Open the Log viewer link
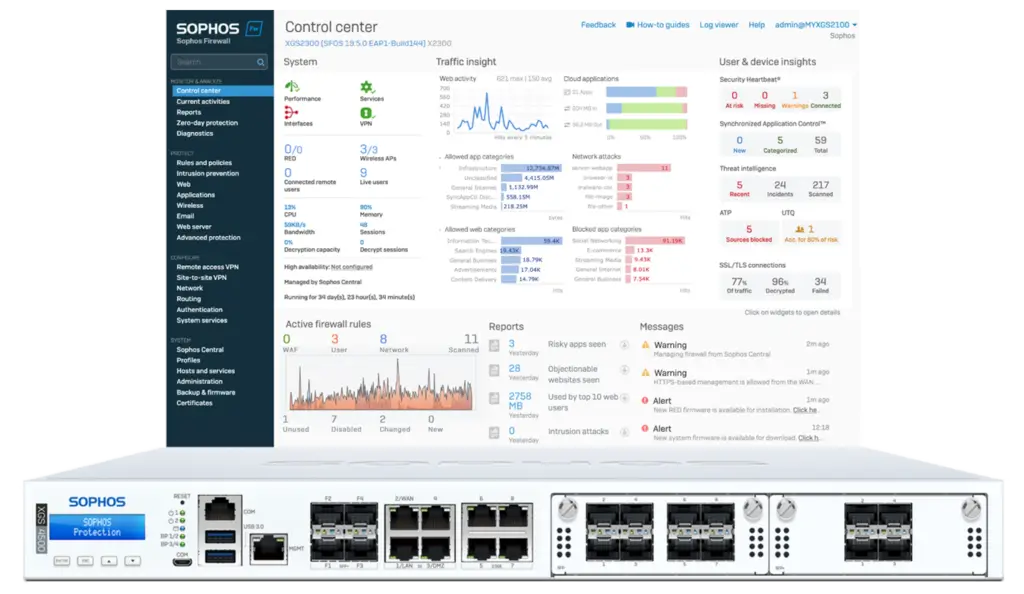Viewport: 1024px width, 594px height. [x=718, y=24]
